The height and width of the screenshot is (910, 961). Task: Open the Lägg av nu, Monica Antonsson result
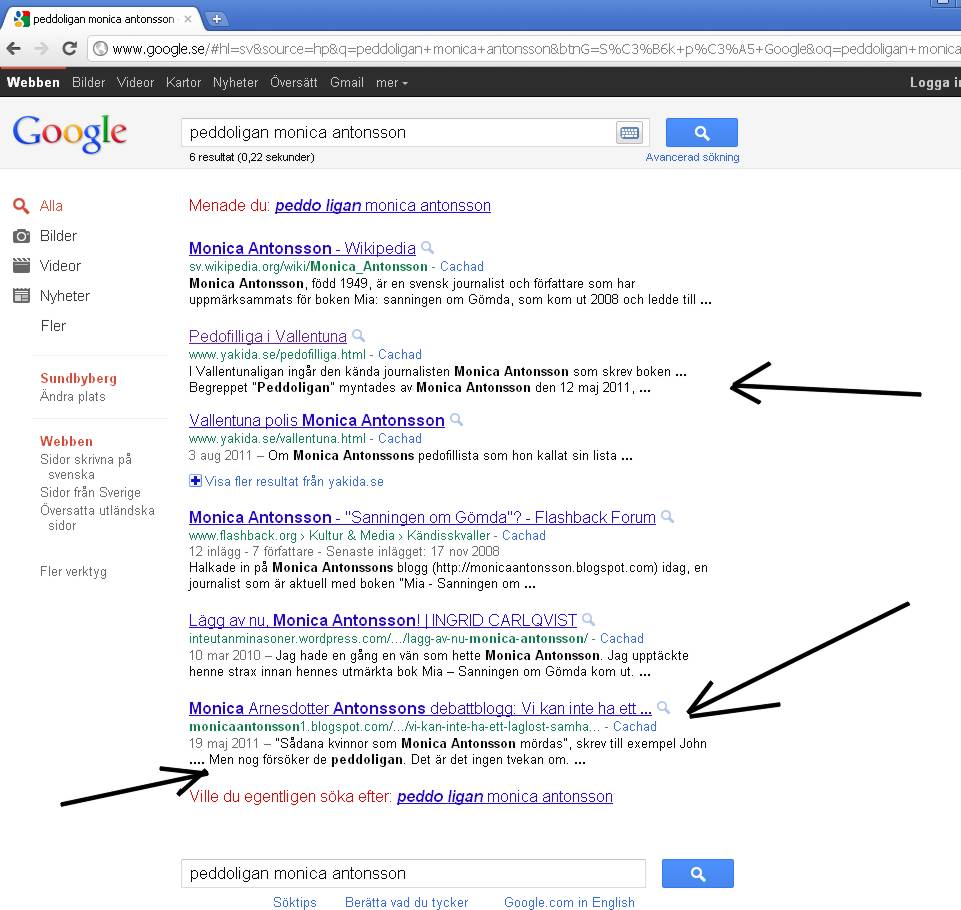383,620
